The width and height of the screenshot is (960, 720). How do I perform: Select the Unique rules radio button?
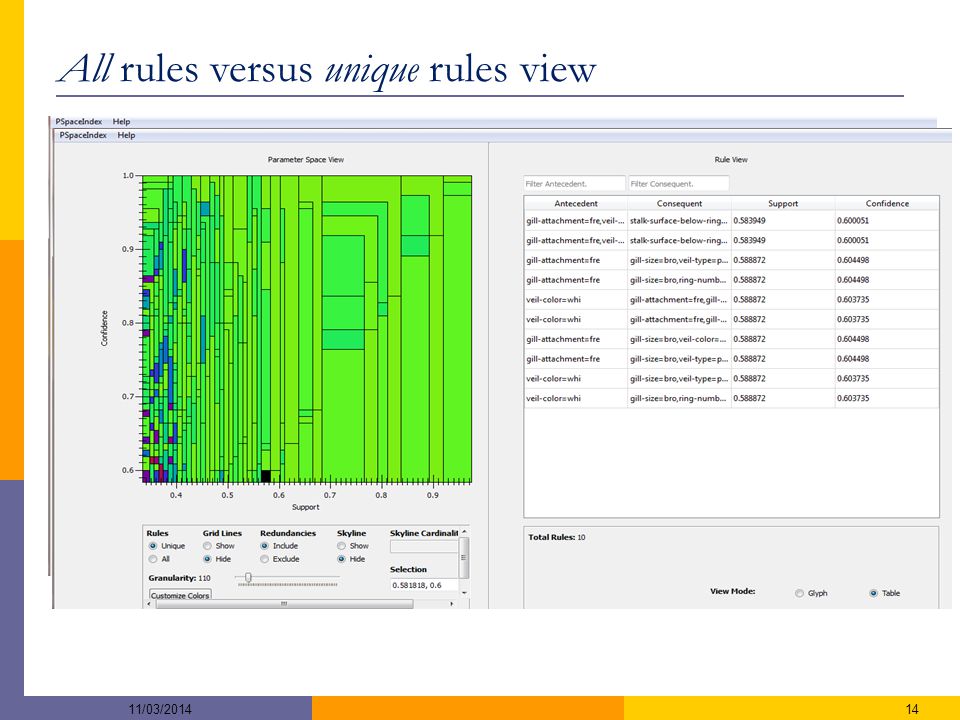tap(153, 546)
